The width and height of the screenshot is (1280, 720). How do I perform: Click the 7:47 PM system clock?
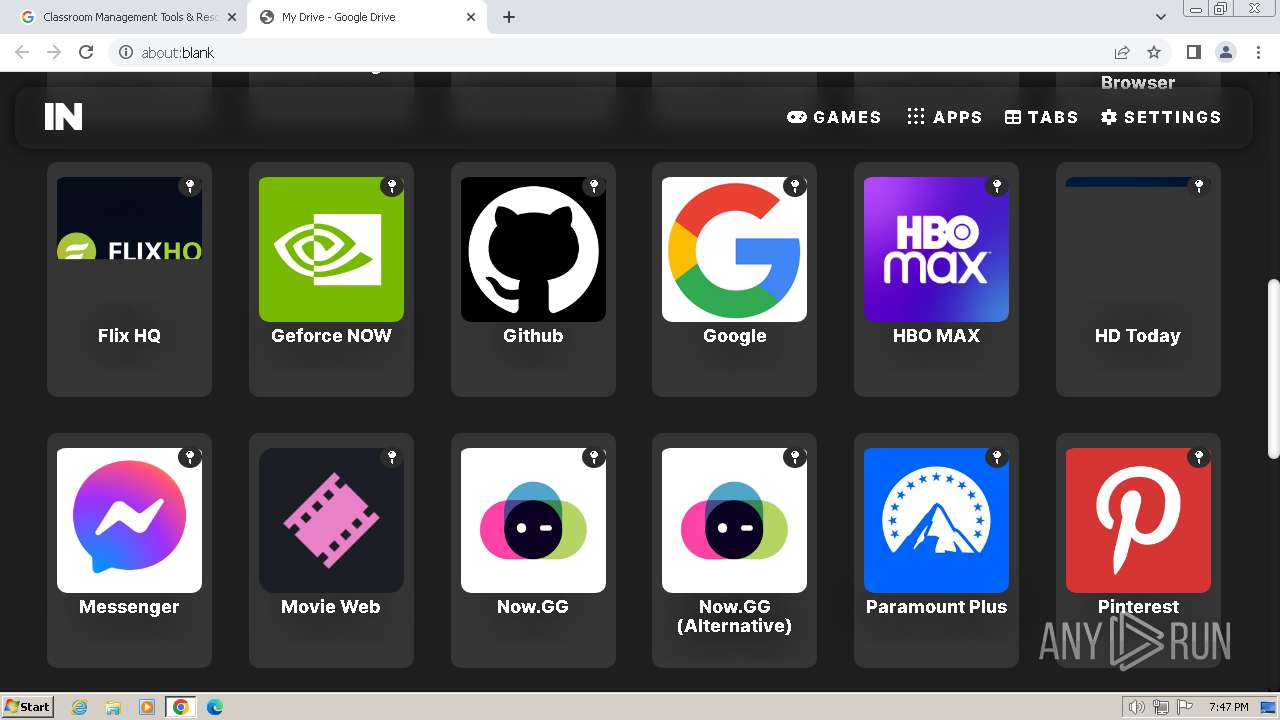pos(1229,707)
